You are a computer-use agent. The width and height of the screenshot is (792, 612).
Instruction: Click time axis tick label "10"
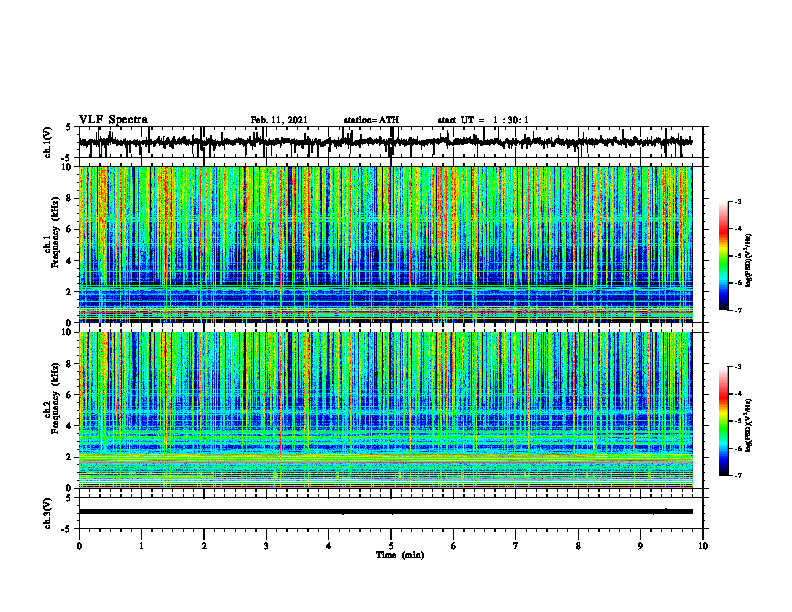(x=703, y=546)
